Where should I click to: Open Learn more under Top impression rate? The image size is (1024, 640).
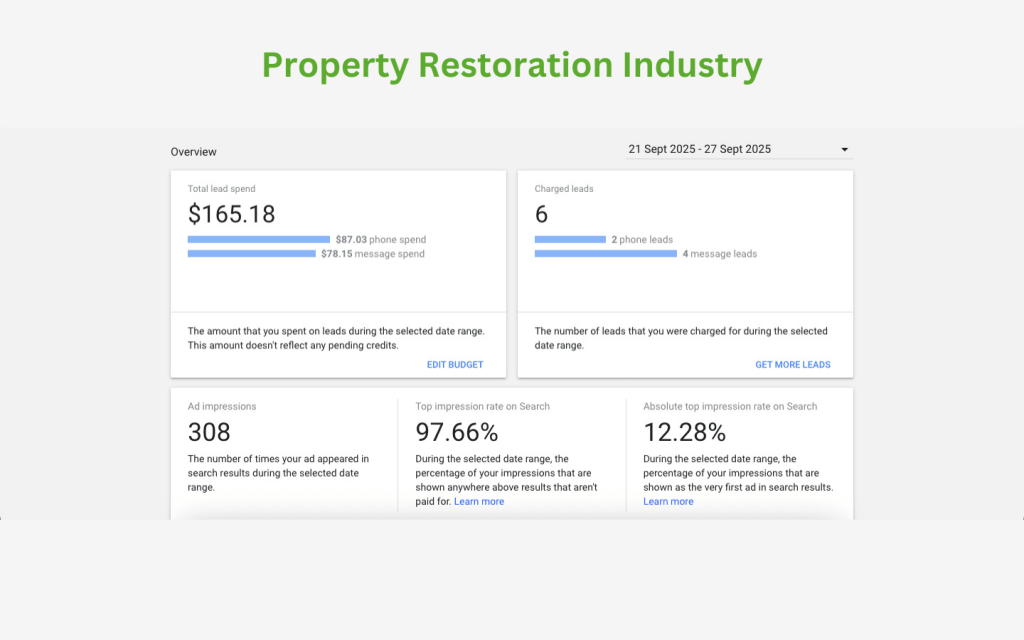tap(479, 502)
